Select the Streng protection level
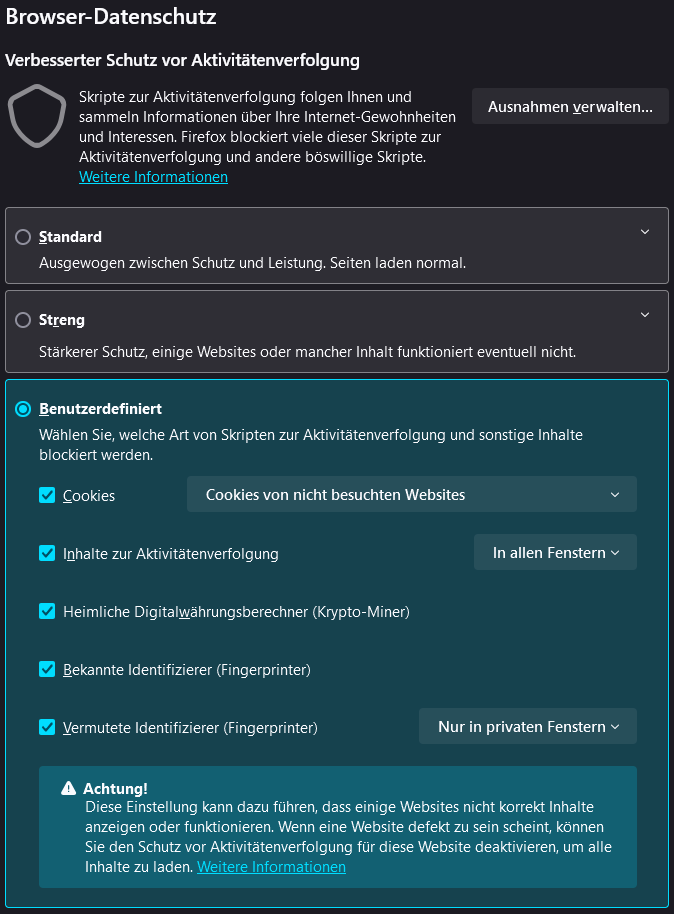 pos(22,319)
